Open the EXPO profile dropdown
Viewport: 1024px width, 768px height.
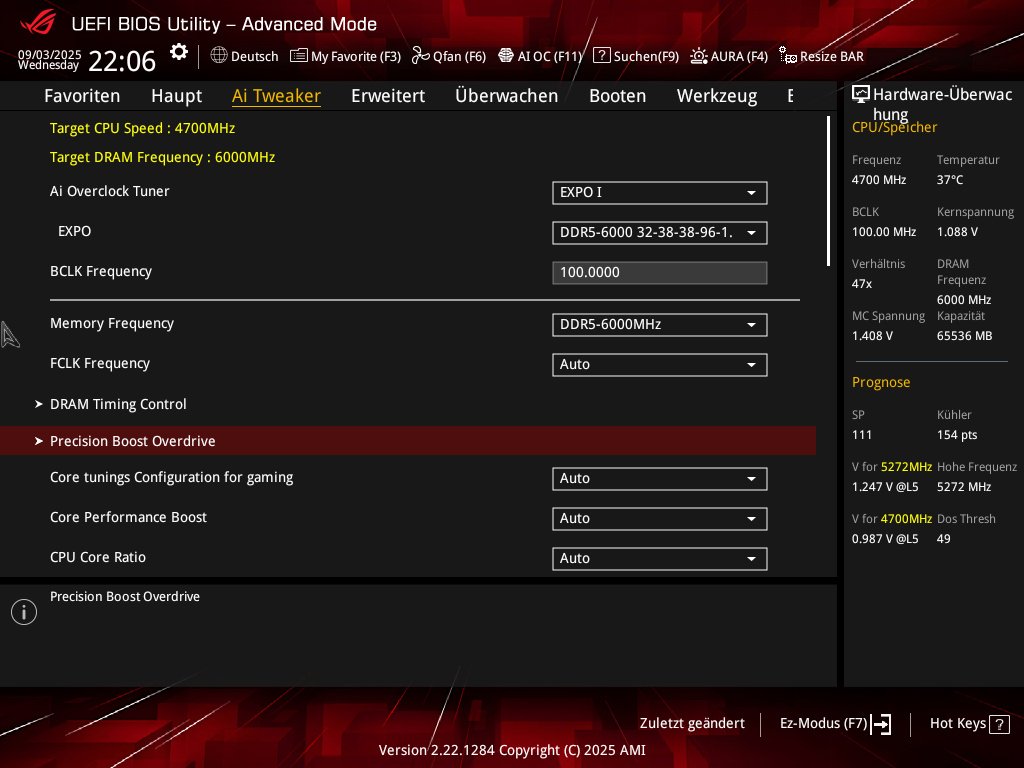tap(660, 232)
